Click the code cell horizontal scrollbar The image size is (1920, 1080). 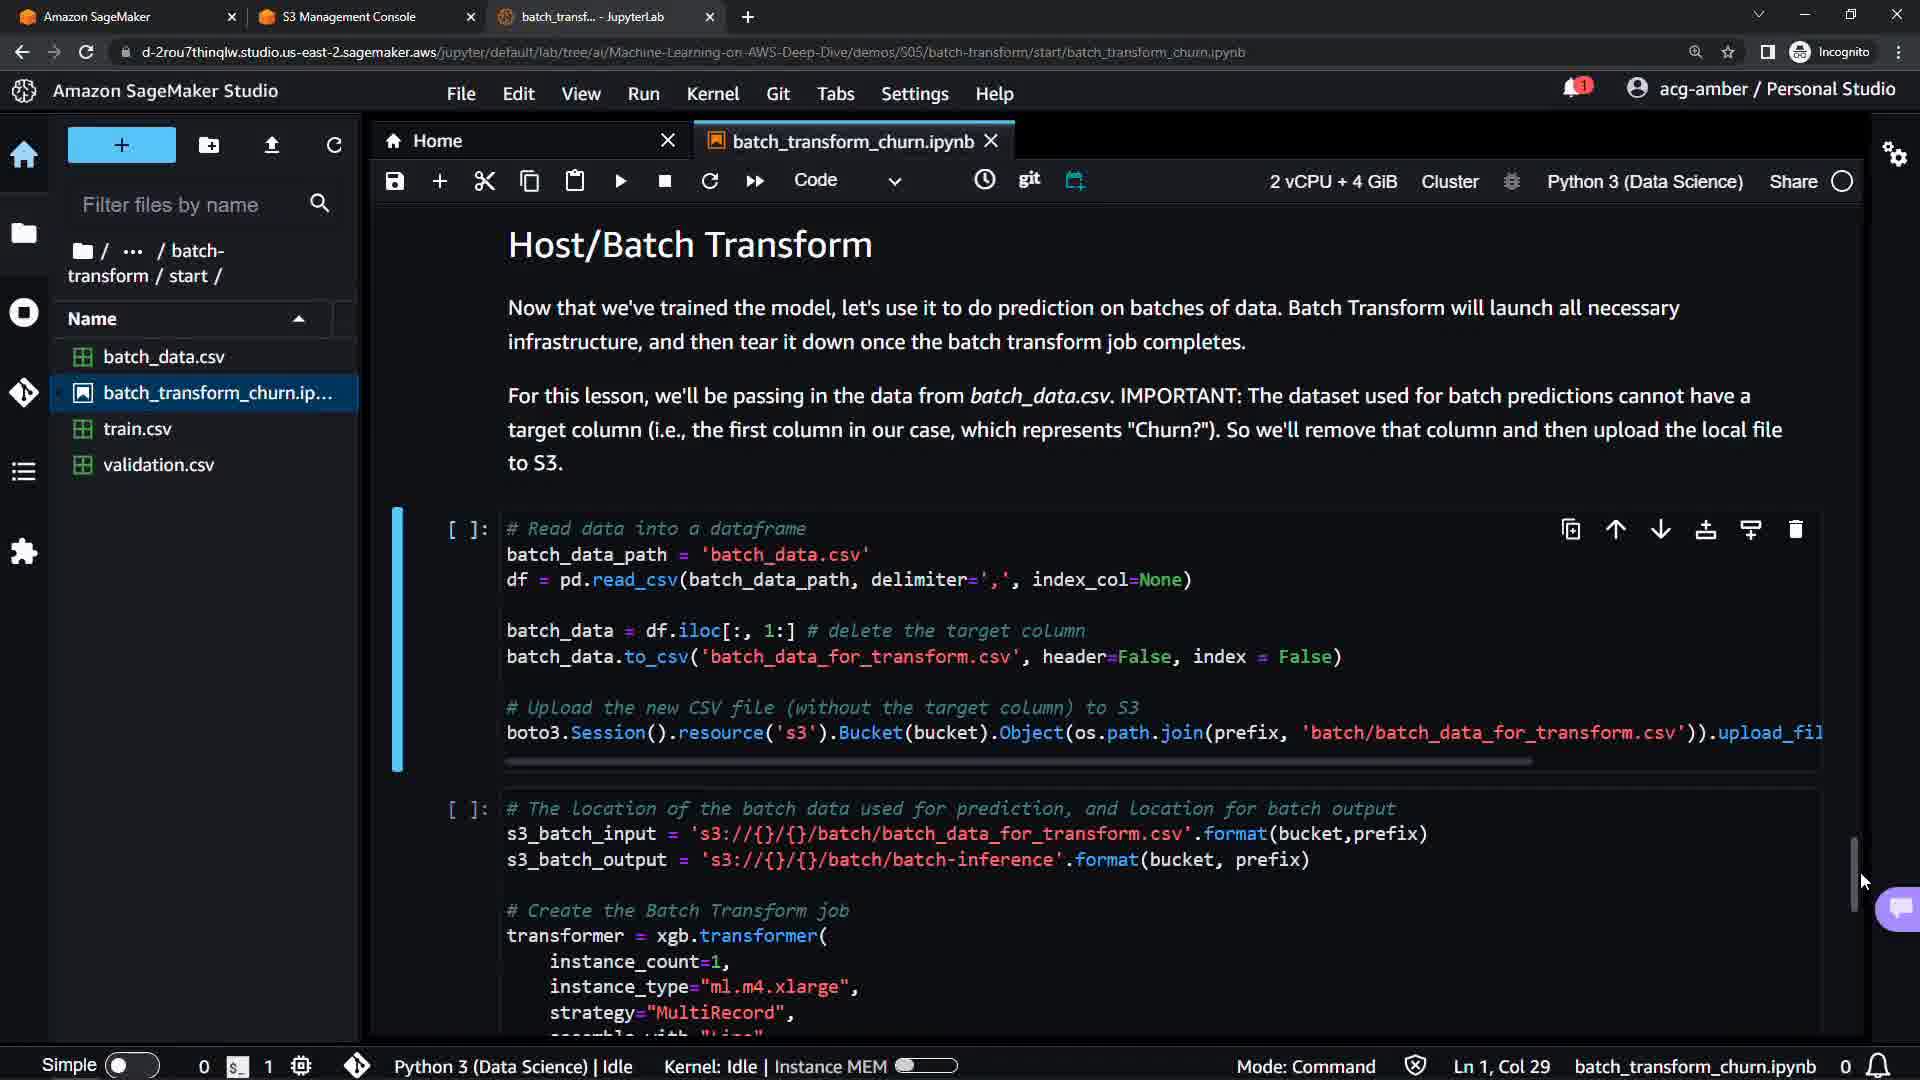[x=1018, y=761]
